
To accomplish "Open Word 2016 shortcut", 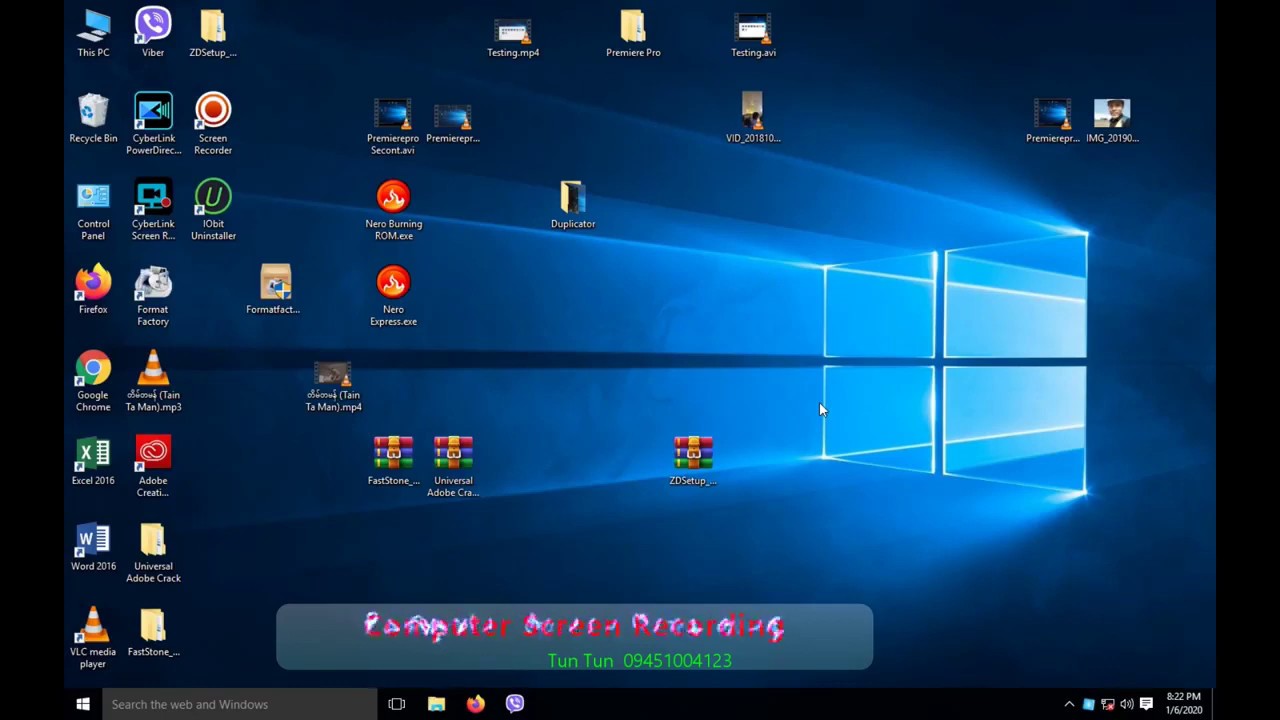I will click(x=93, y=547).
